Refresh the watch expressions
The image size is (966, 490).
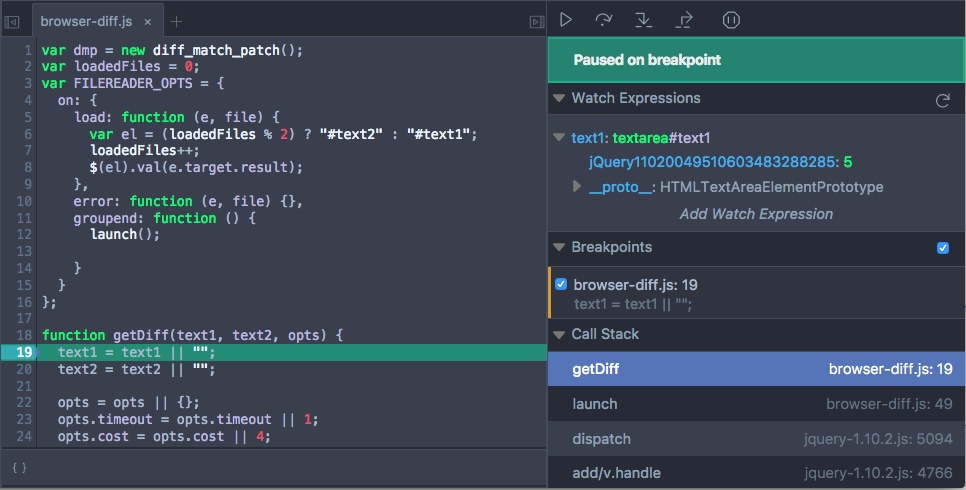(941, 100)
